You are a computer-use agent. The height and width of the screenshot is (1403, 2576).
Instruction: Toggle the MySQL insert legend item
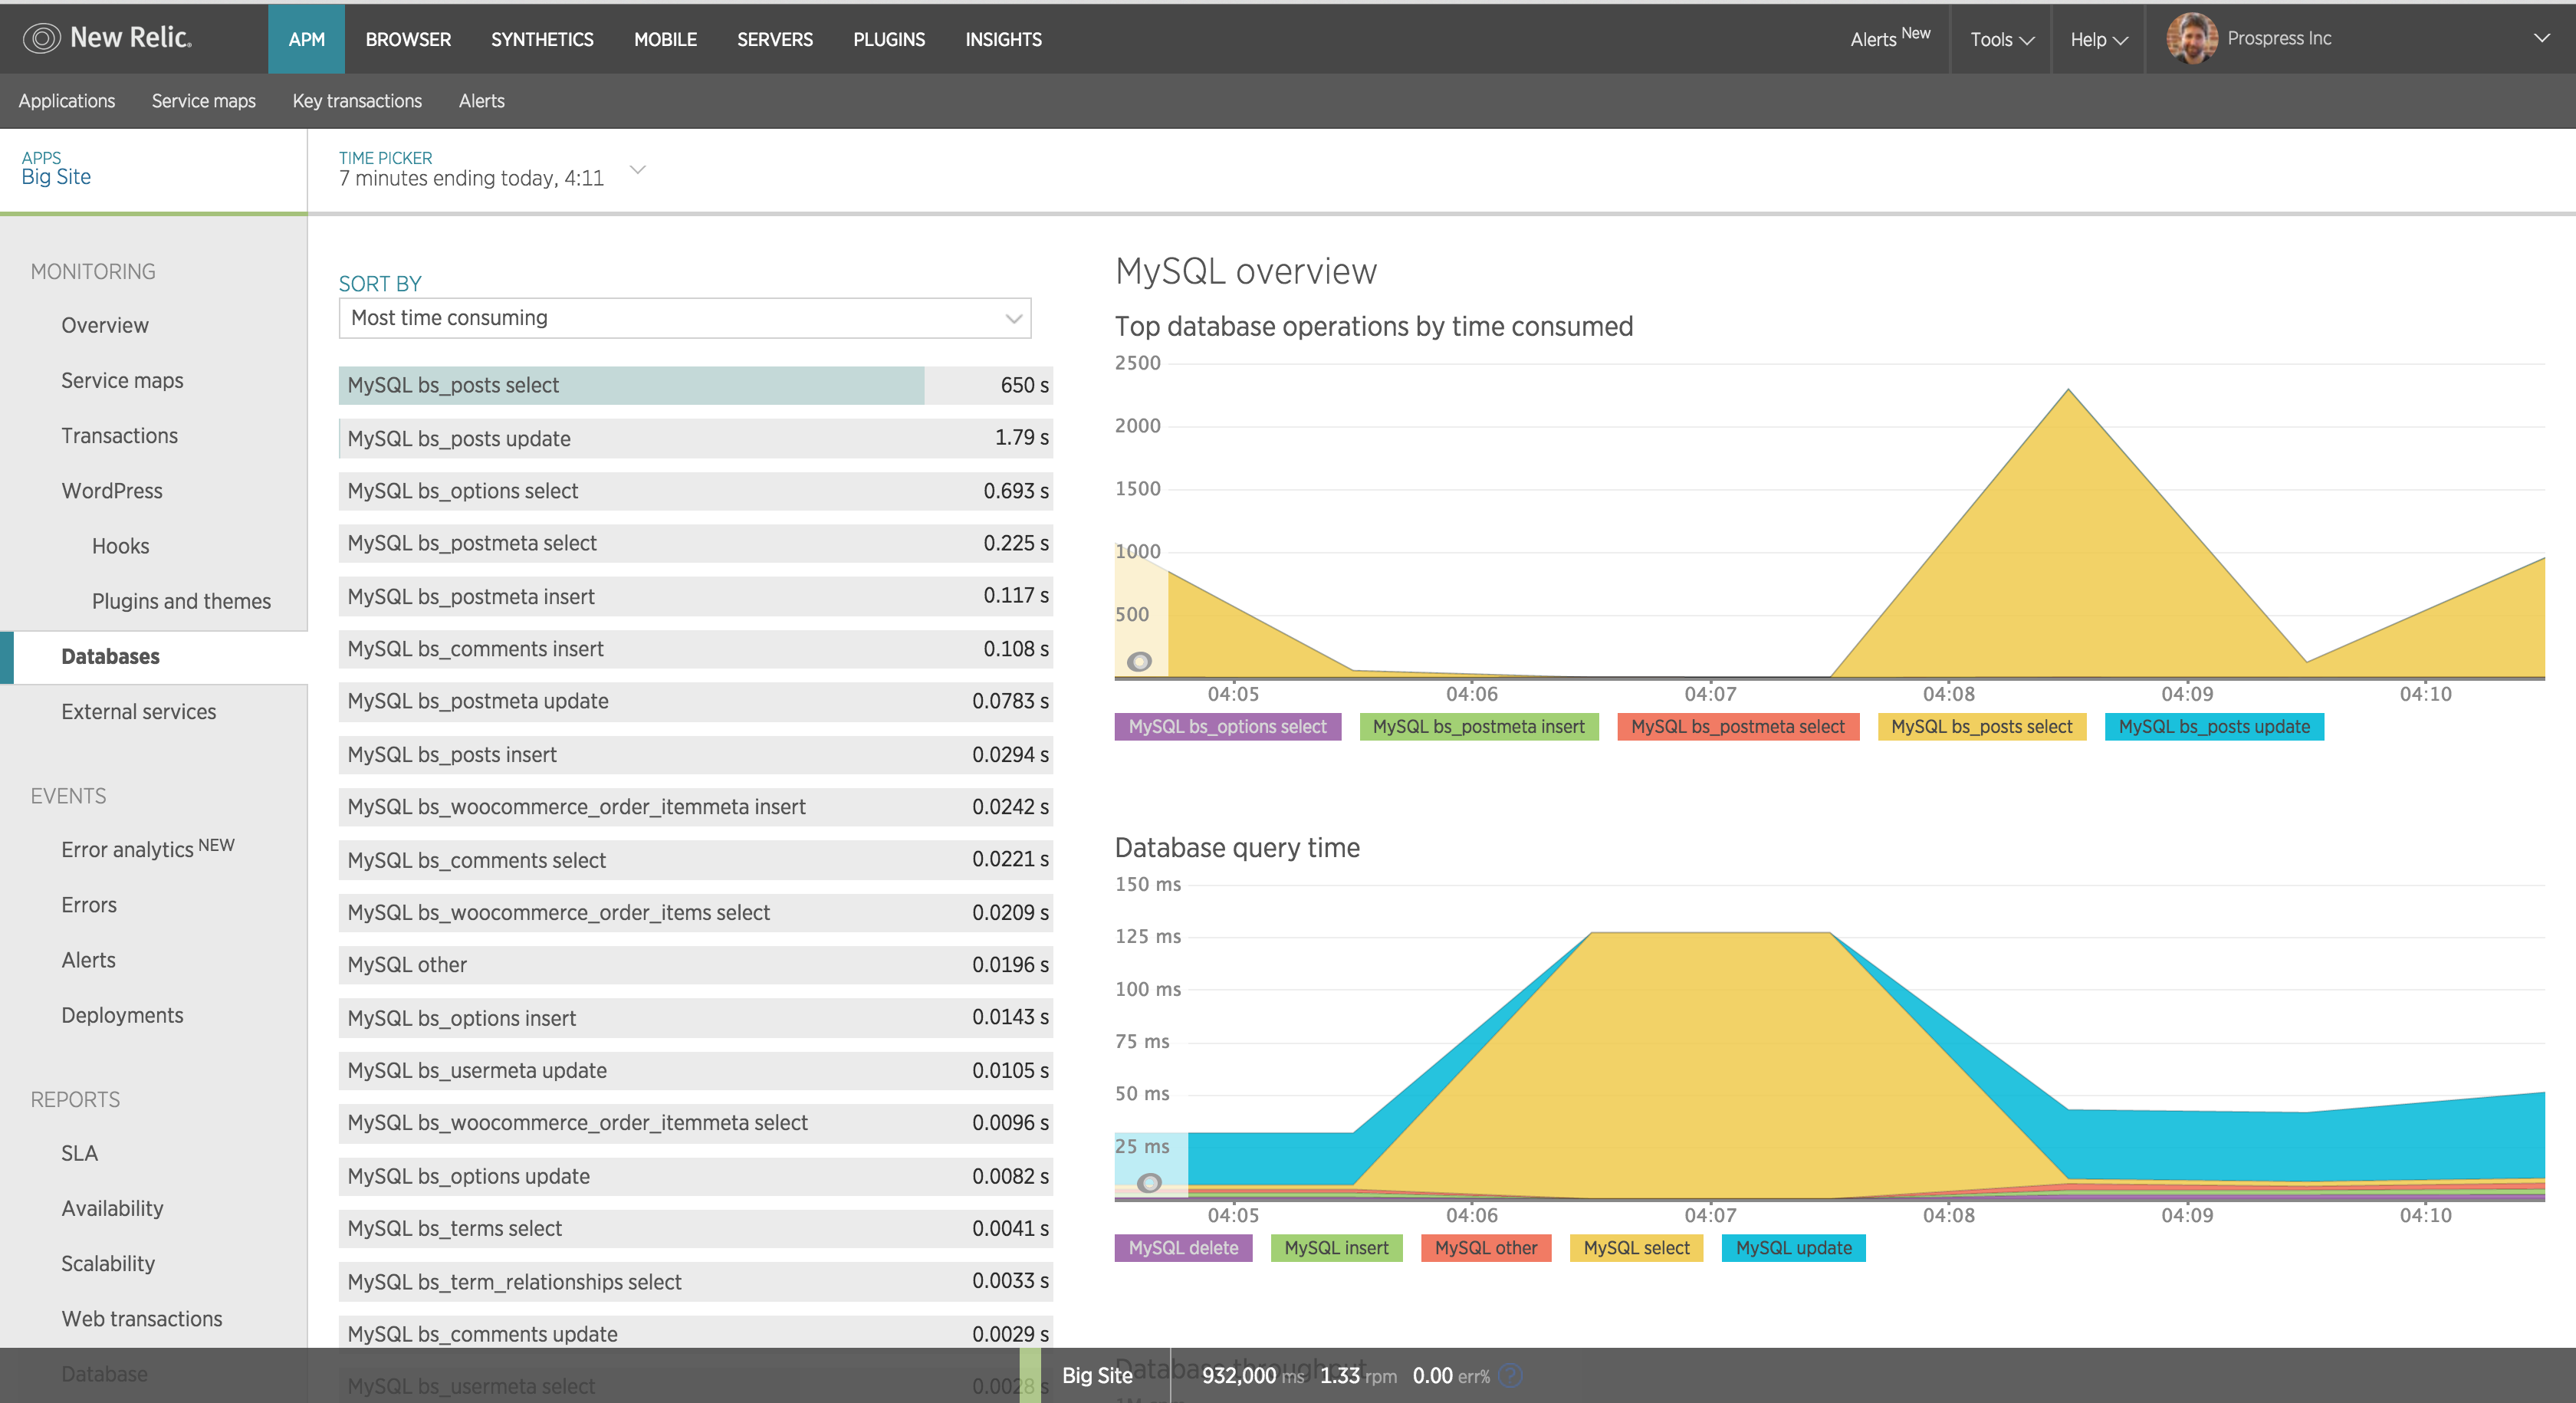[1336, 1248]
